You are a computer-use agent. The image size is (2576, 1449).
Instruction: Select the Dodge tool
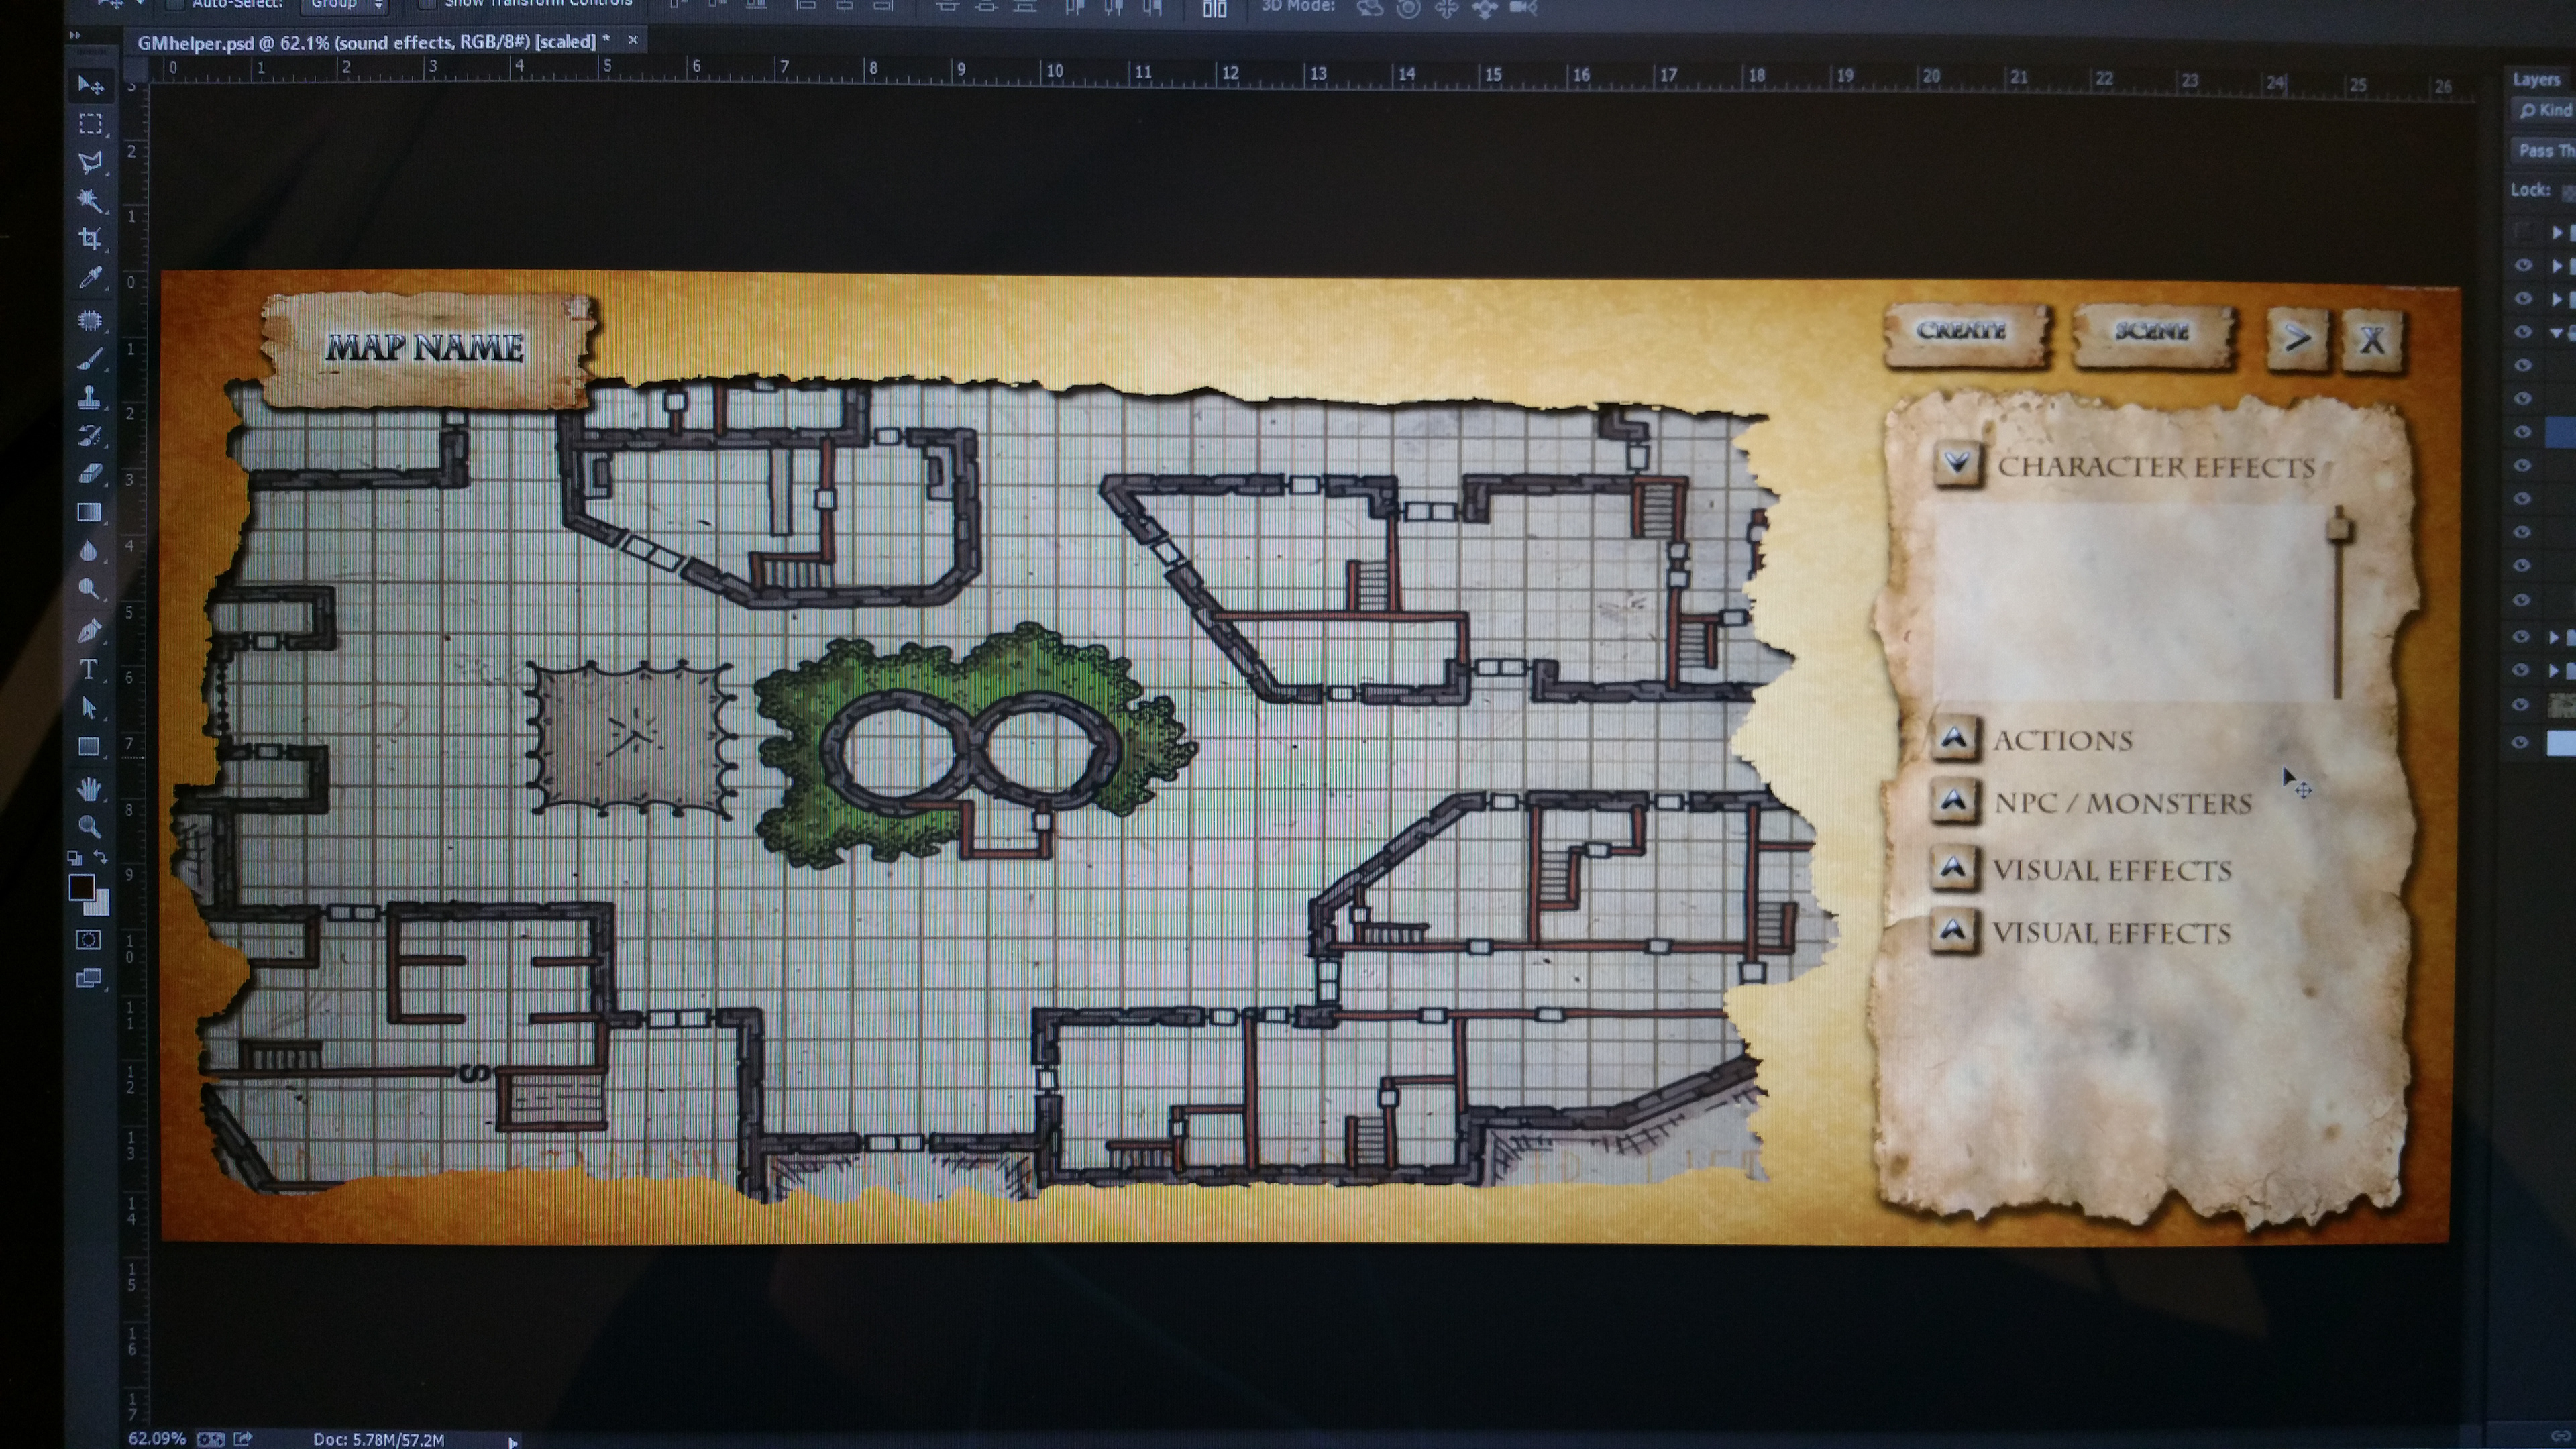click(90, 589)
